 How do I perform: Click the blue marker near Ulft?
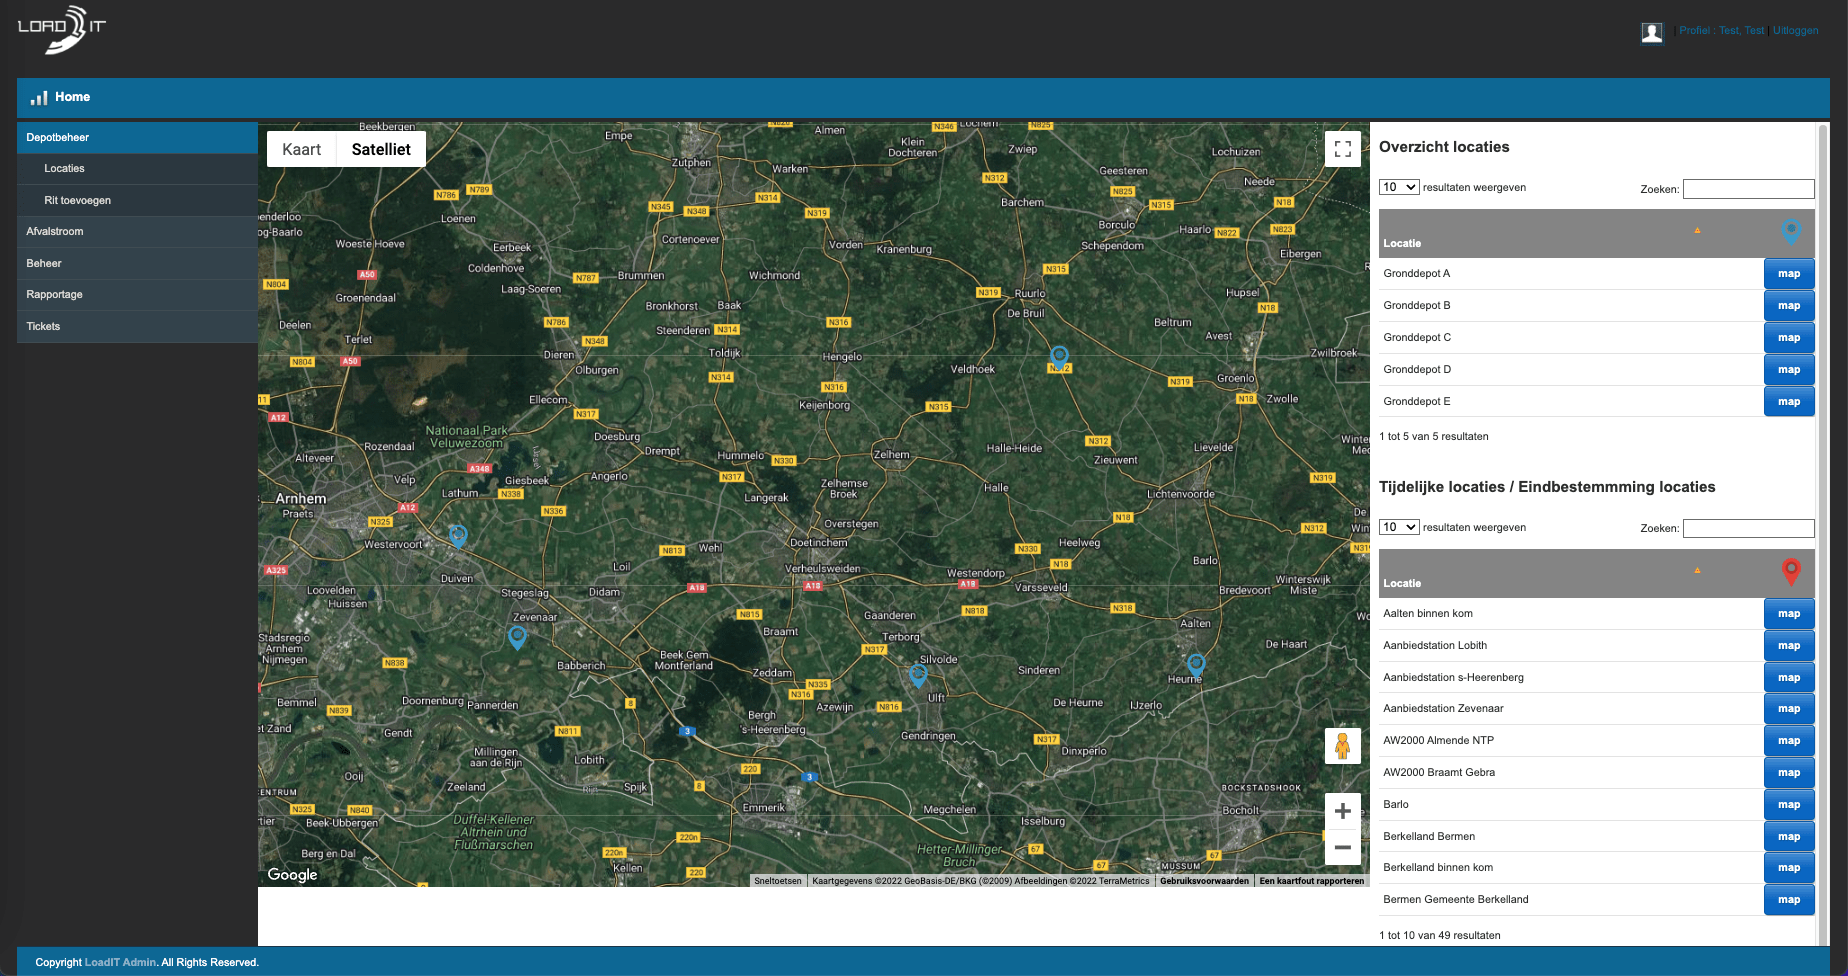(x=918, y=675)
